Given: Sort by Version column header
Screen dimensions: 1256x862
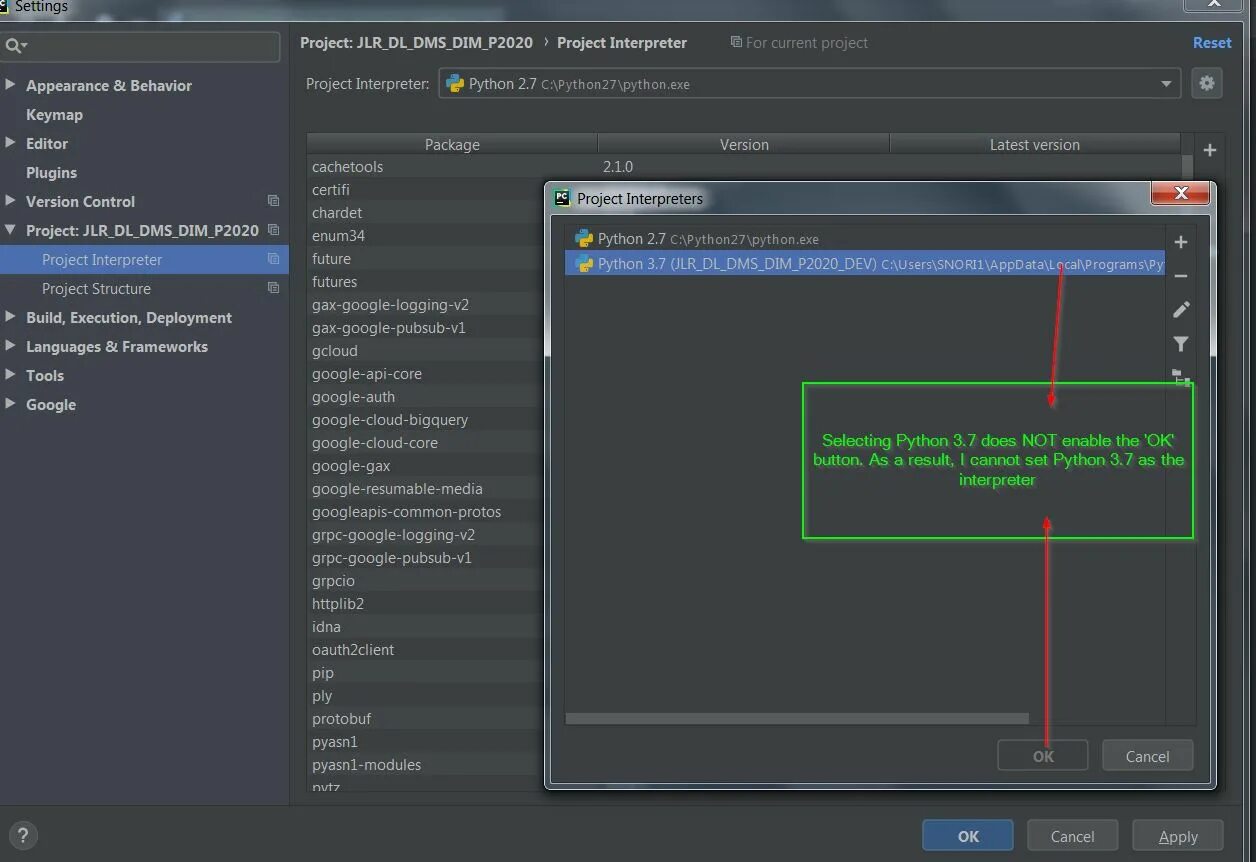Looking at the screenshot, I should point(744,144).
